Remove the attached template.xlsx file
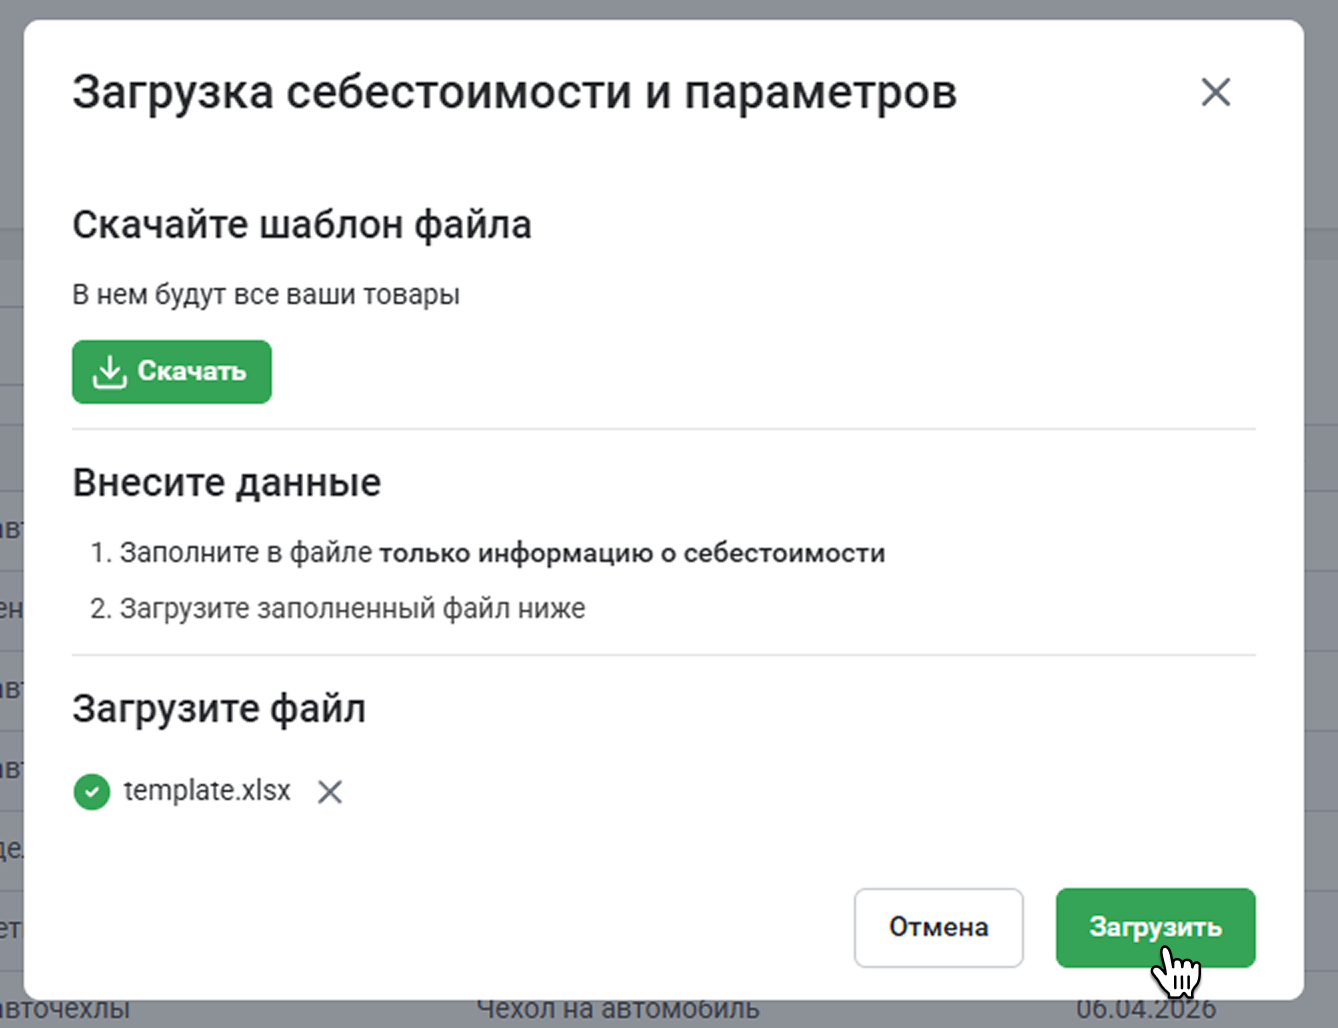Viewport: 1338px width, 1028px height. point(330,792)
